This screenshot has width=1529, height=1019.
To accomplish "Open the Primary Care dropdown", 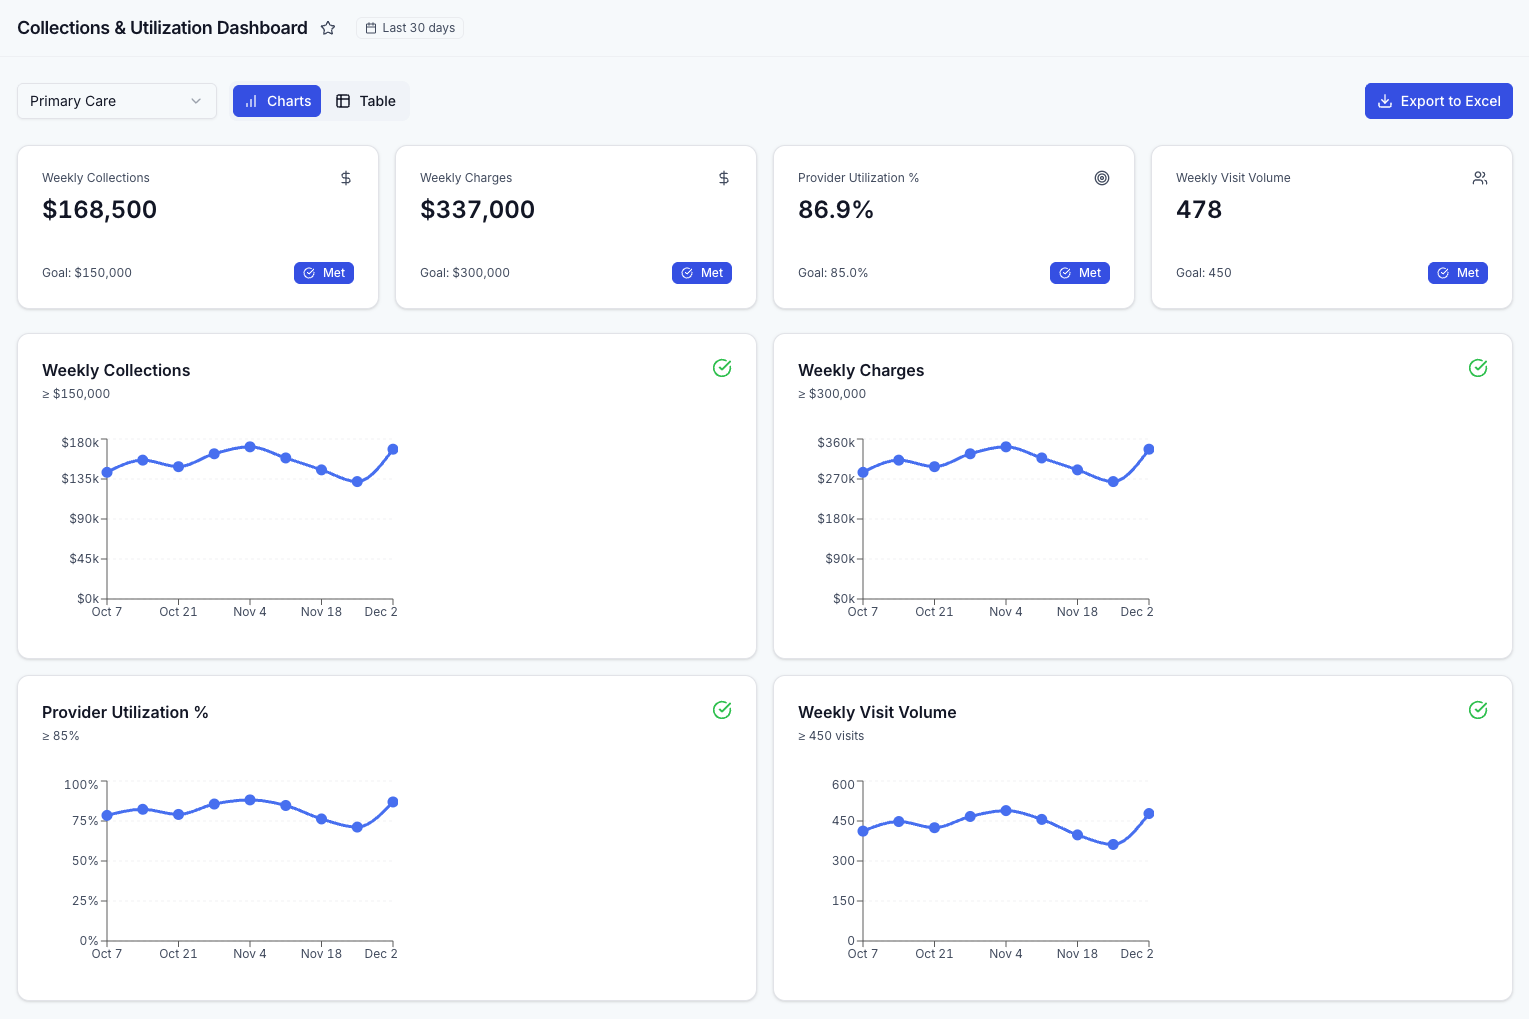I will [x=116, y=101].
